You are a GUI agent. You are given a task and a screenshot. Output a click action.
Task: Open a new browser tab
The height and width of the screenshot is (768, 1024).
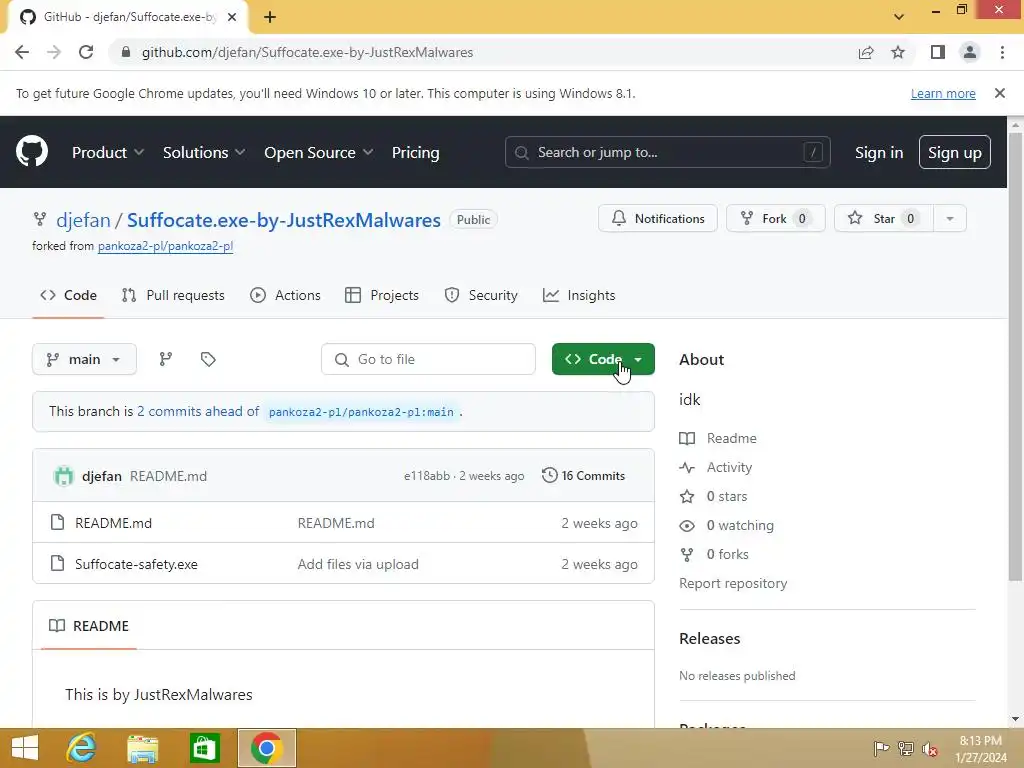pyautogui.click(x=270, y=17)
